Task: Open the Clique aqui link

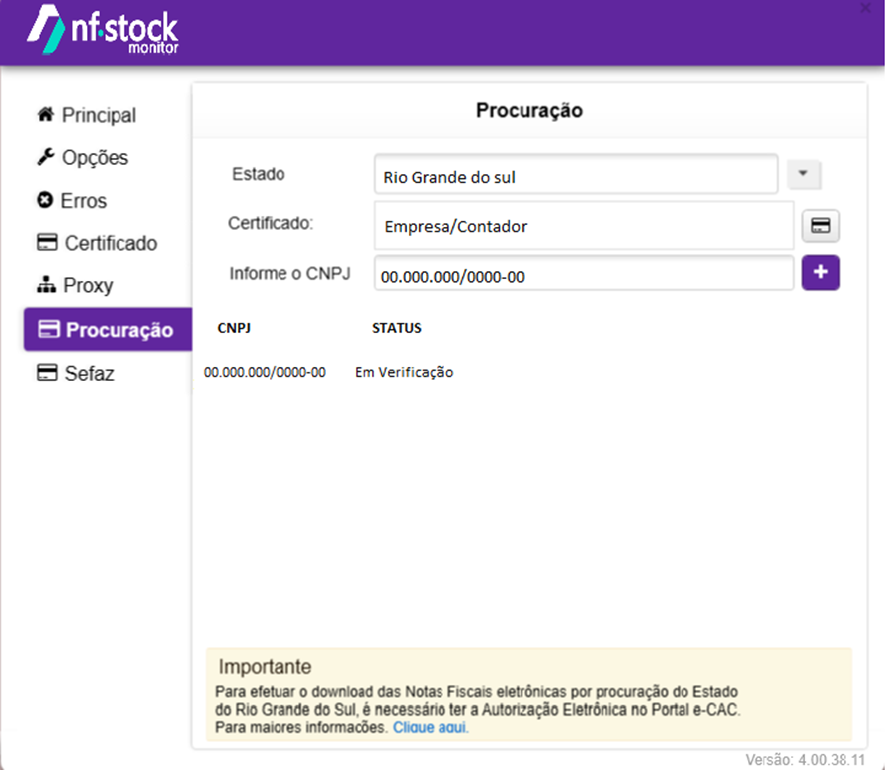Action: pos(431,728)
